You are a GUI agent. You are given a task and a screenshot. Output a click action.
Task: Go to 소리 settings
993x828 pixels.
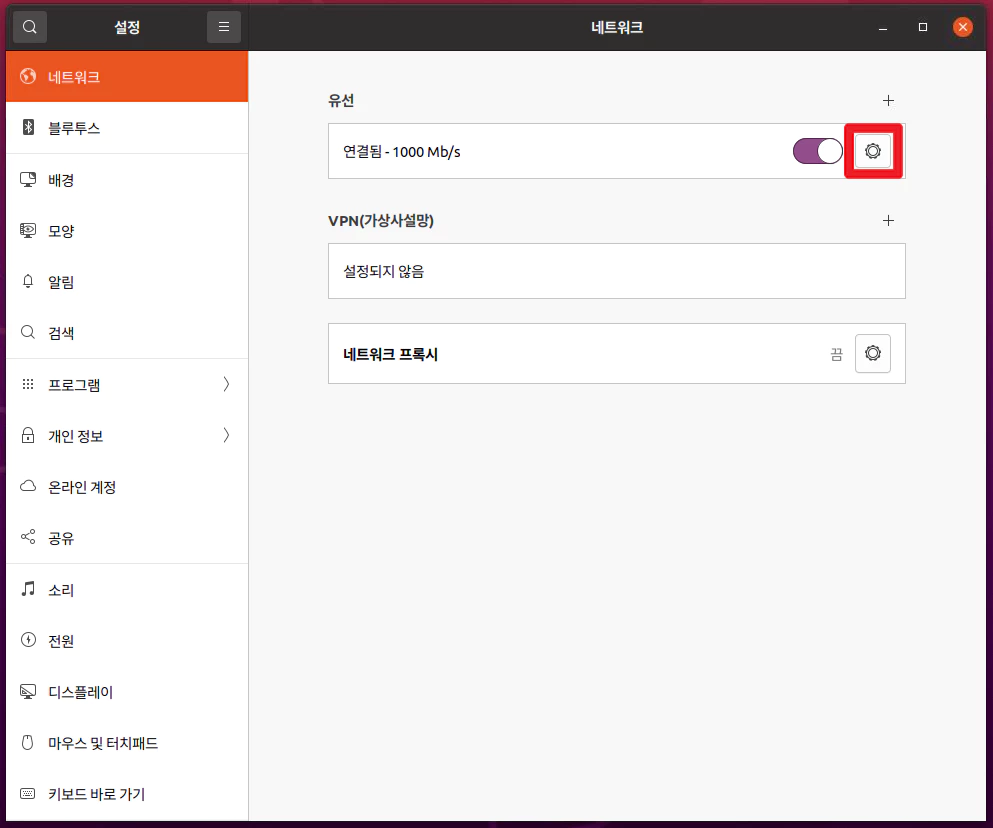pos(127,590)
